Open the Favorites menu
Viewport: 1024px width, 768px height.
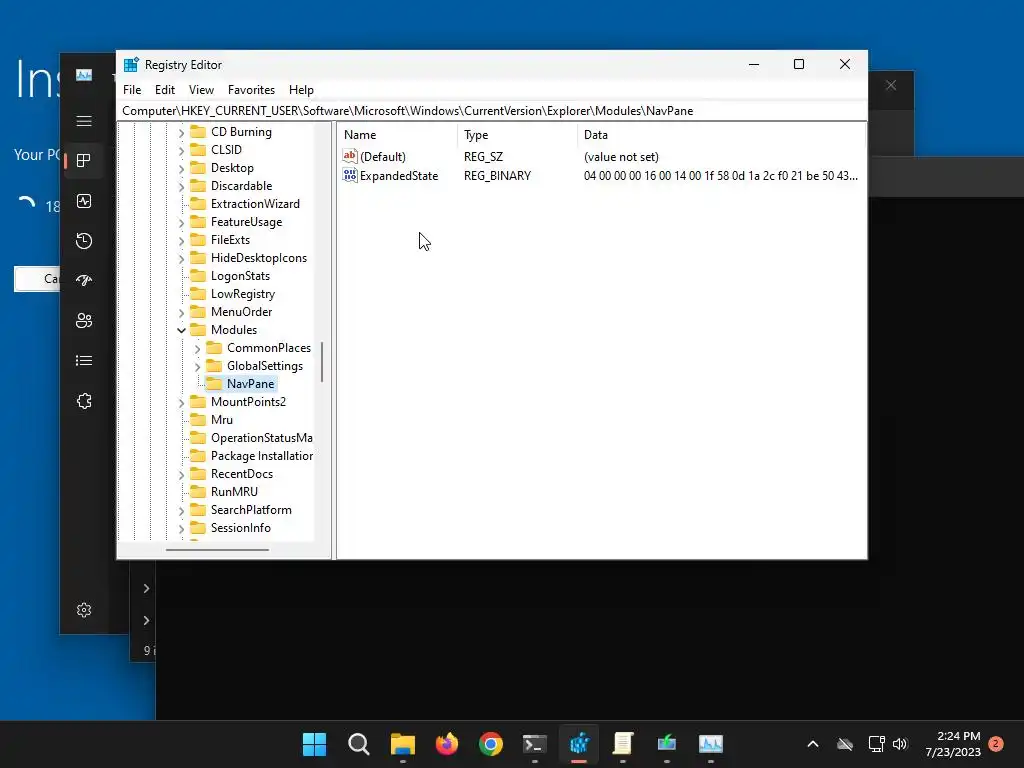(251, 90)
